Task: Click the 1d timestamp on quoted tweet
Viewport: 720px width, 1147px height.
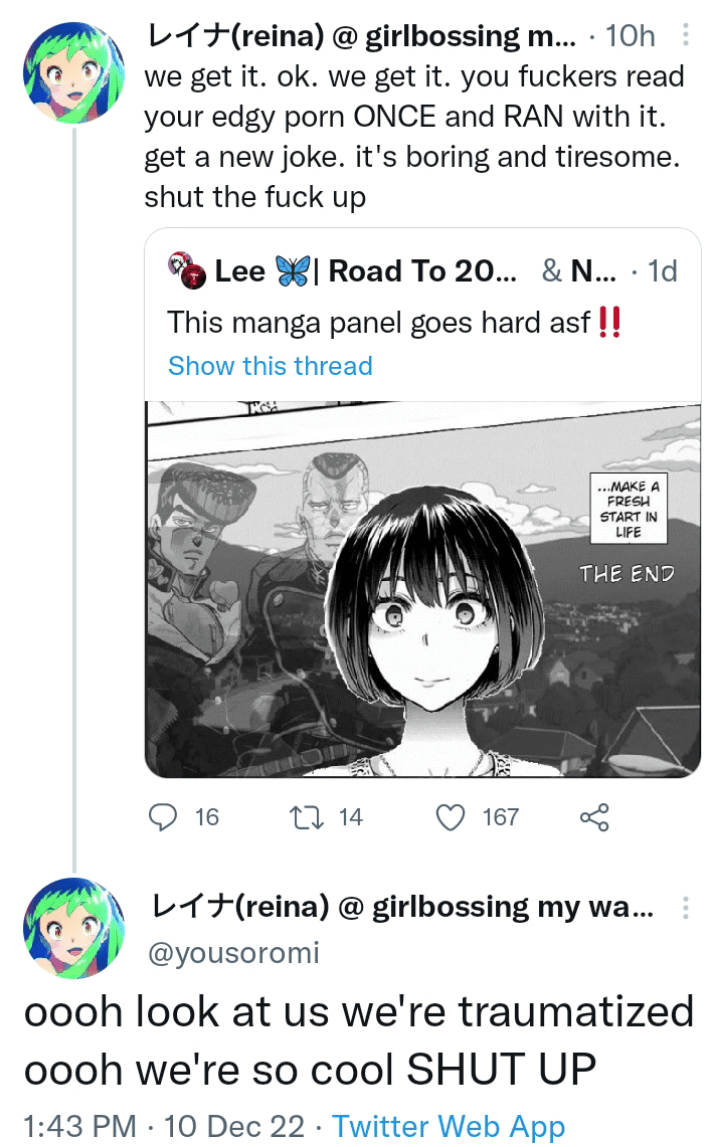Action: pos(662,271)
